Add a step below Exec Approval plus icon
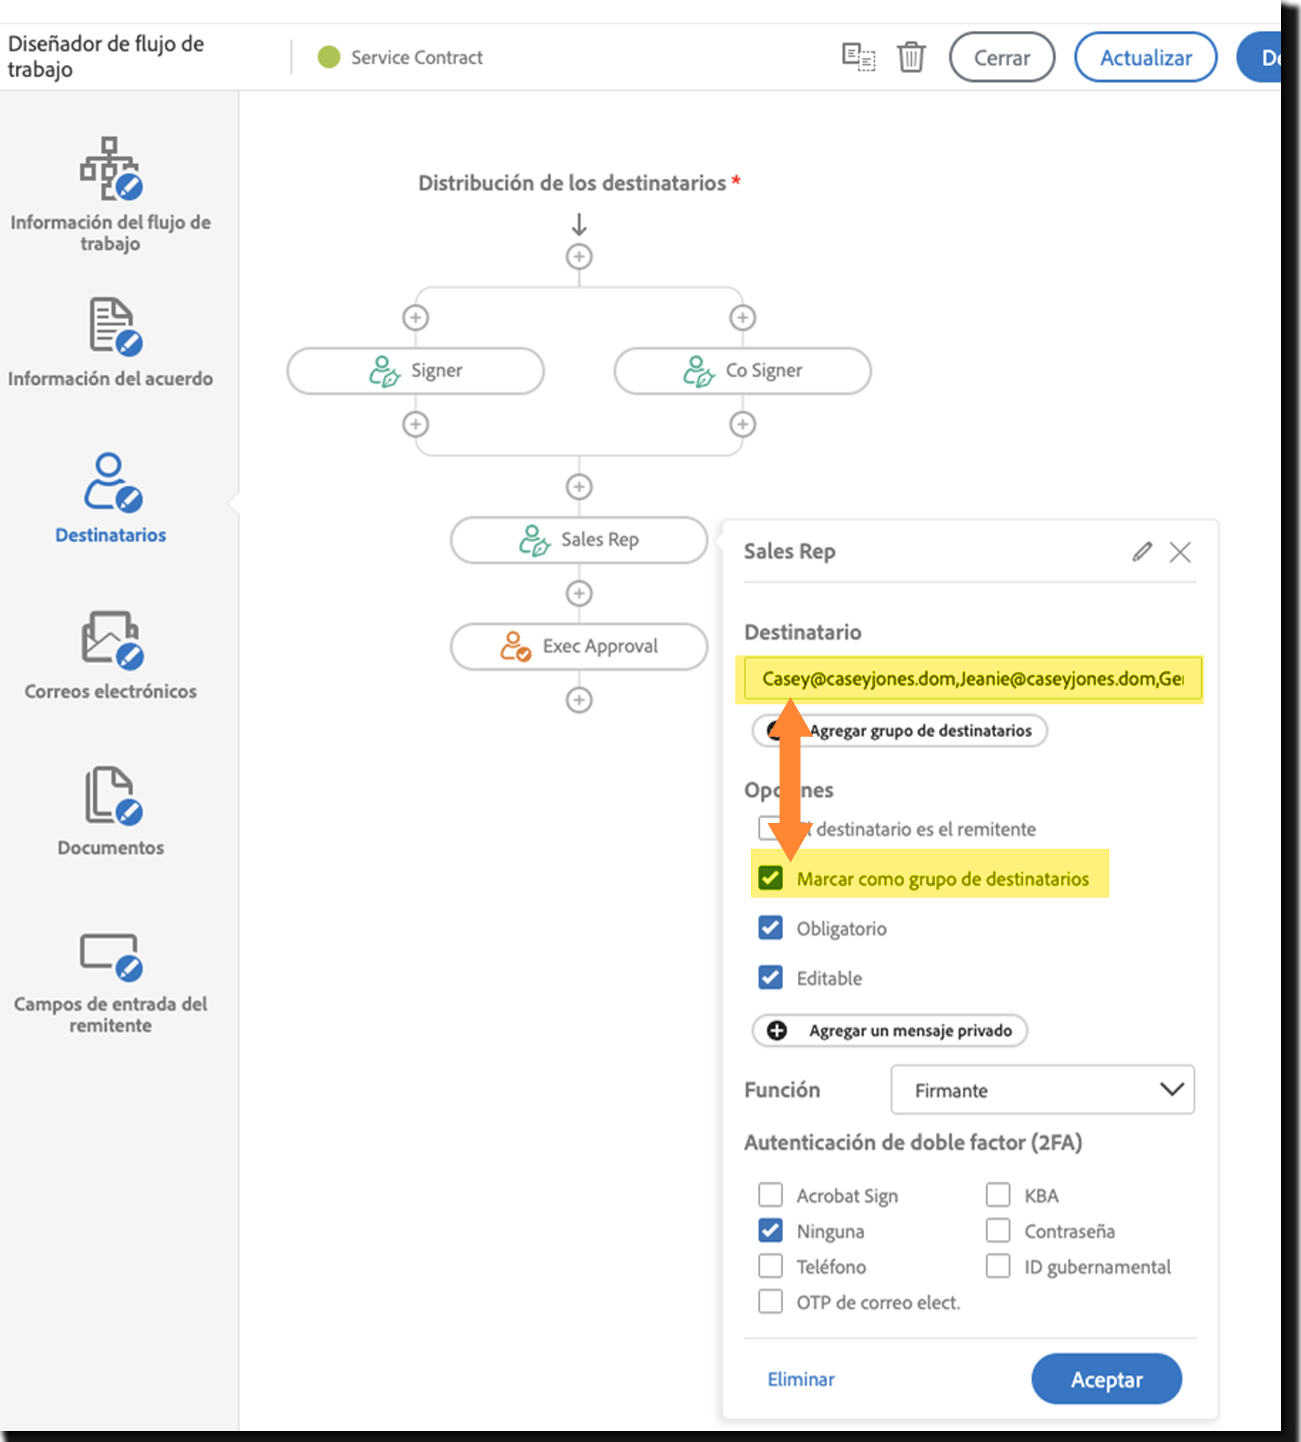The image size is (1301, 1442). pyautogui.click(x=578, y=700)
